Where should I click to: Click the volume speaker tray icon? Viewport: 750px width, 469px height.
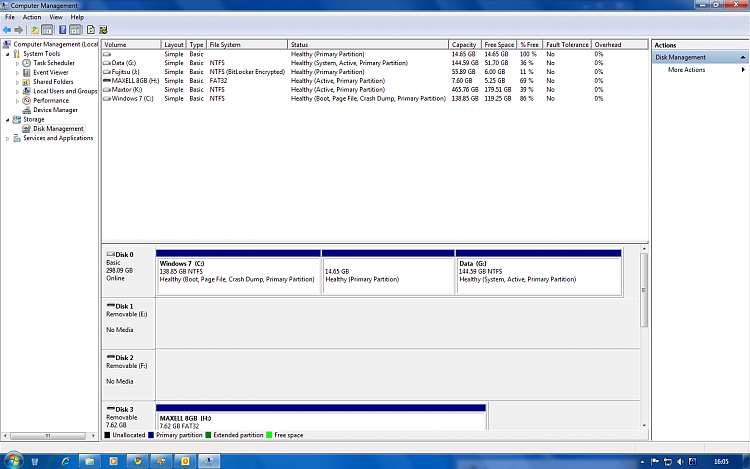tap(680, 461)
